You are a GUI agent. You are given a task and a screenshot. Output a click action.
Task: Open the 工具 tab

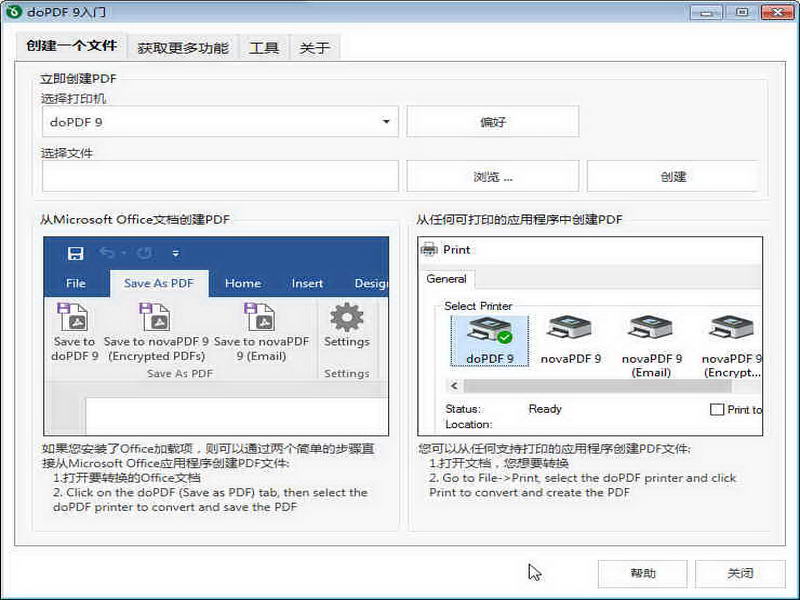[x=264, y=48]
